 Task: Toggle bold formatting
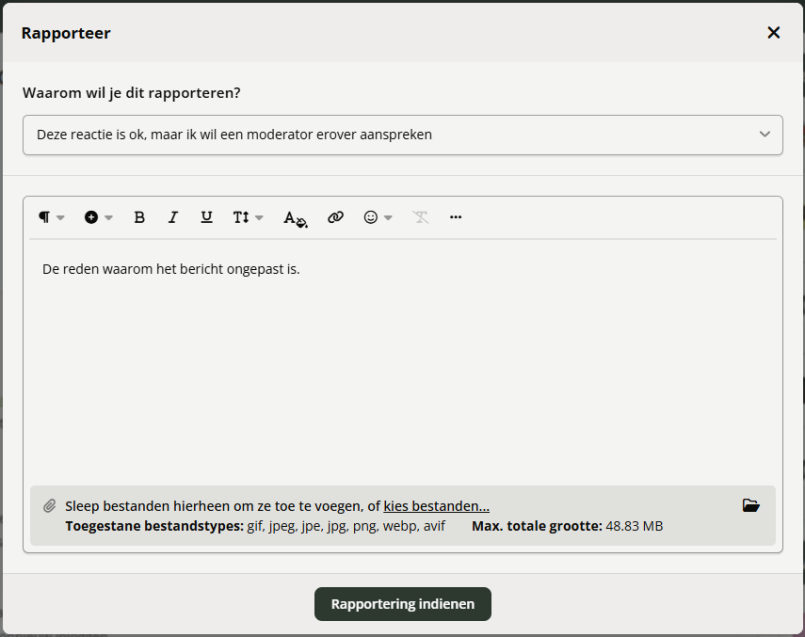pos(139,217)
